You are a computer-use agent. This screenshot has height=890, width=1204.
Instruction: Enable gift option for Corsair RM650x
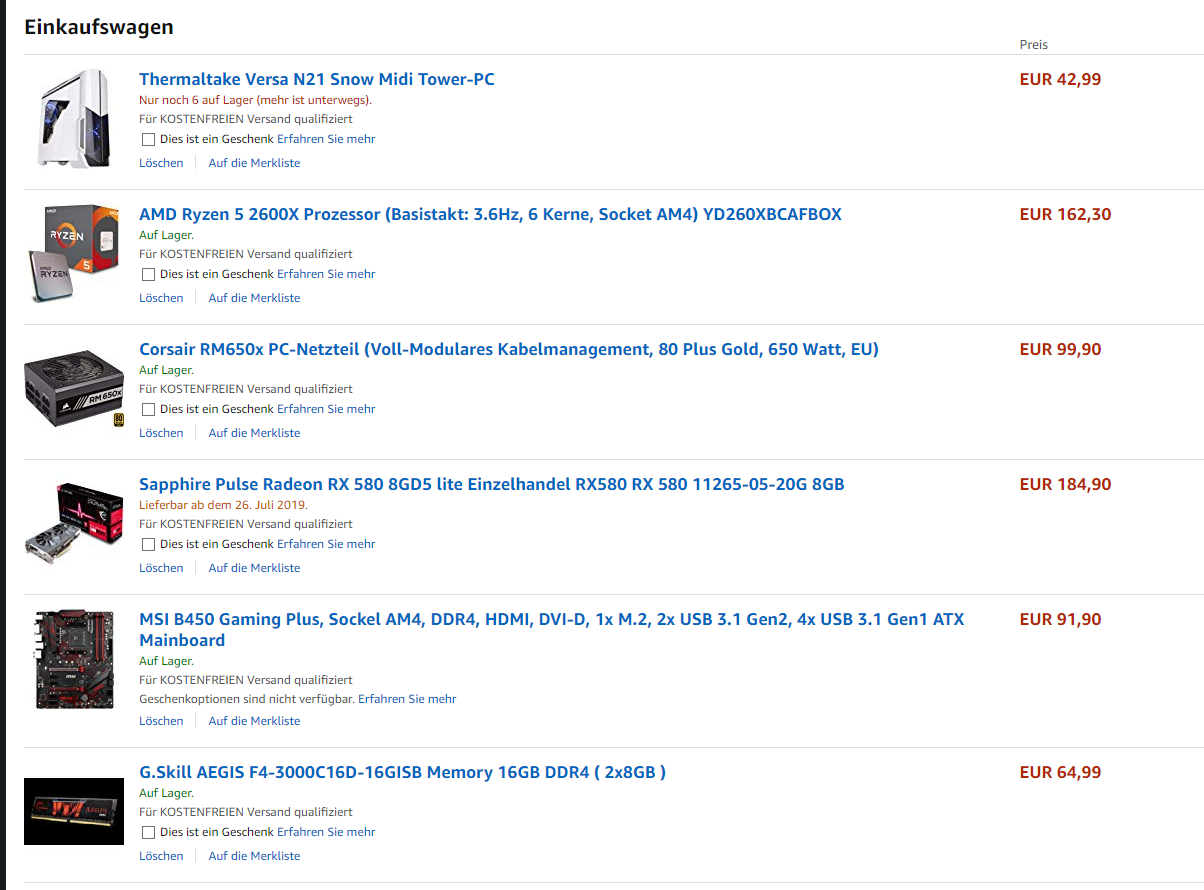[x=148, y=409]
